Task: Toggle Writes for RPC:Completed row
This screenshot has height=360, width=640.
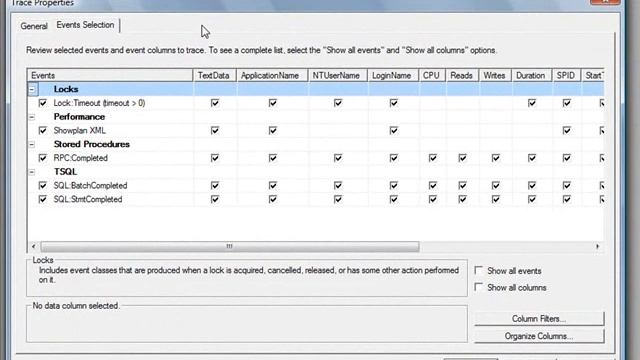Action: pos(496,158)
